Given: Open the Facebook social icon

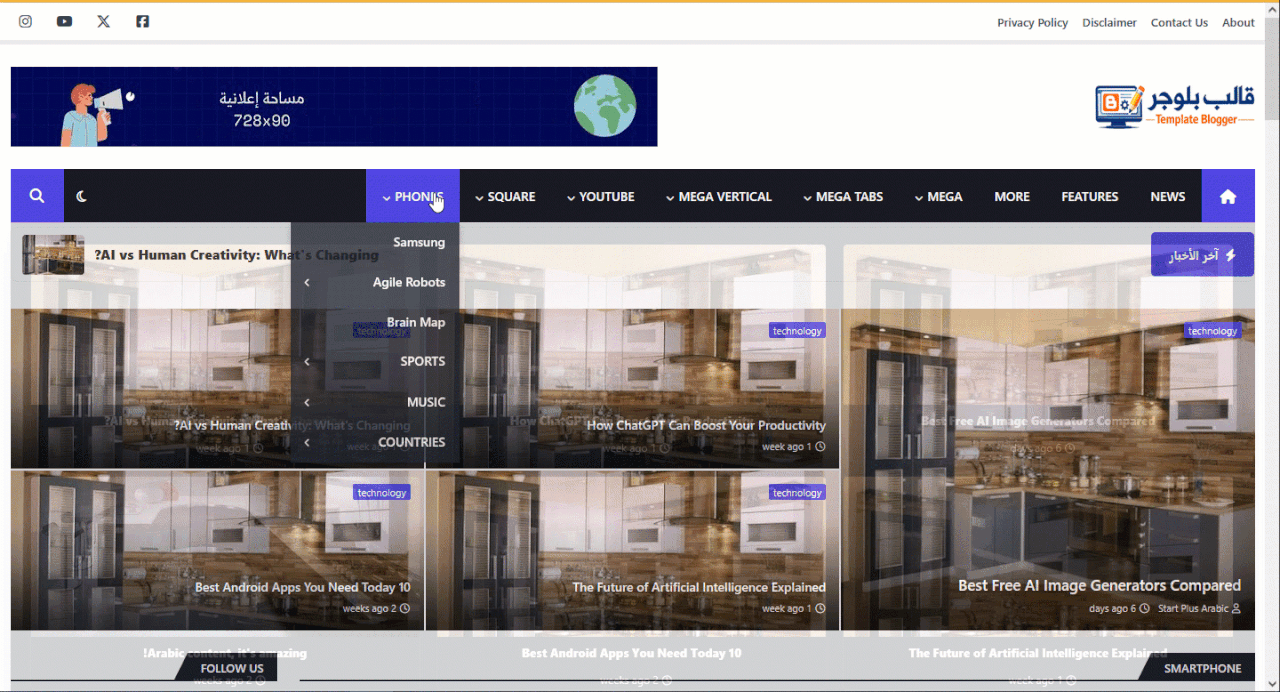Looking at the screenshot, I should (x=143, y=21).
